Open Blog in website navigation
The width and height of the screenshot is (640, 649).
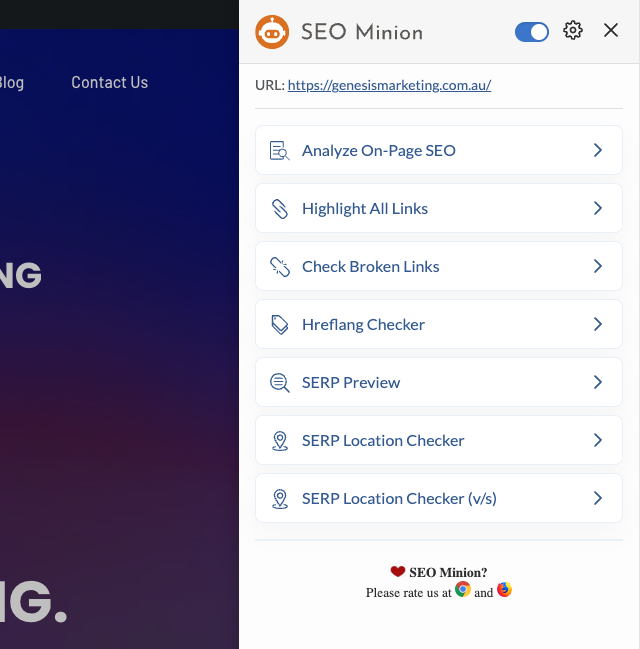[12, 82]
